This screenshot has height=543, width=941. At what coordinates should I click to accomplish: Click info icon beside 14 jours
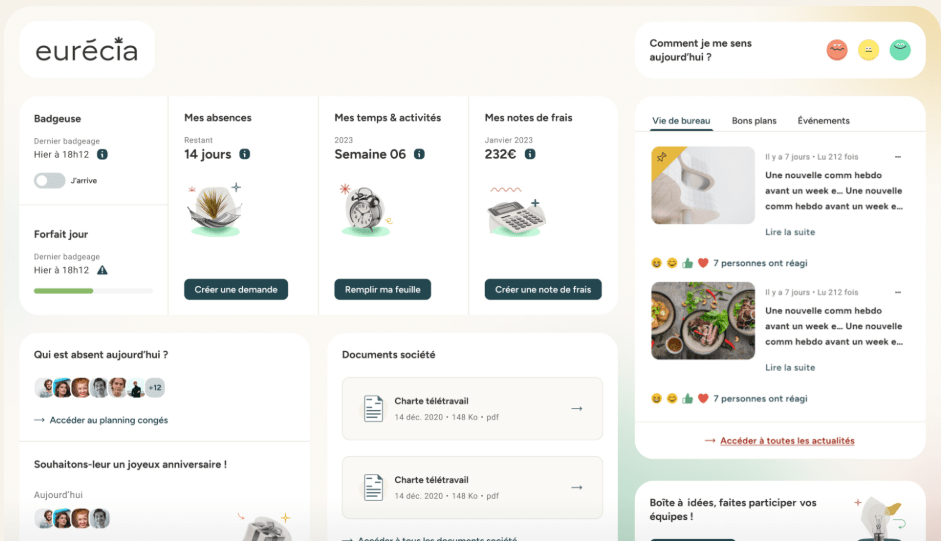pos(245,154)
